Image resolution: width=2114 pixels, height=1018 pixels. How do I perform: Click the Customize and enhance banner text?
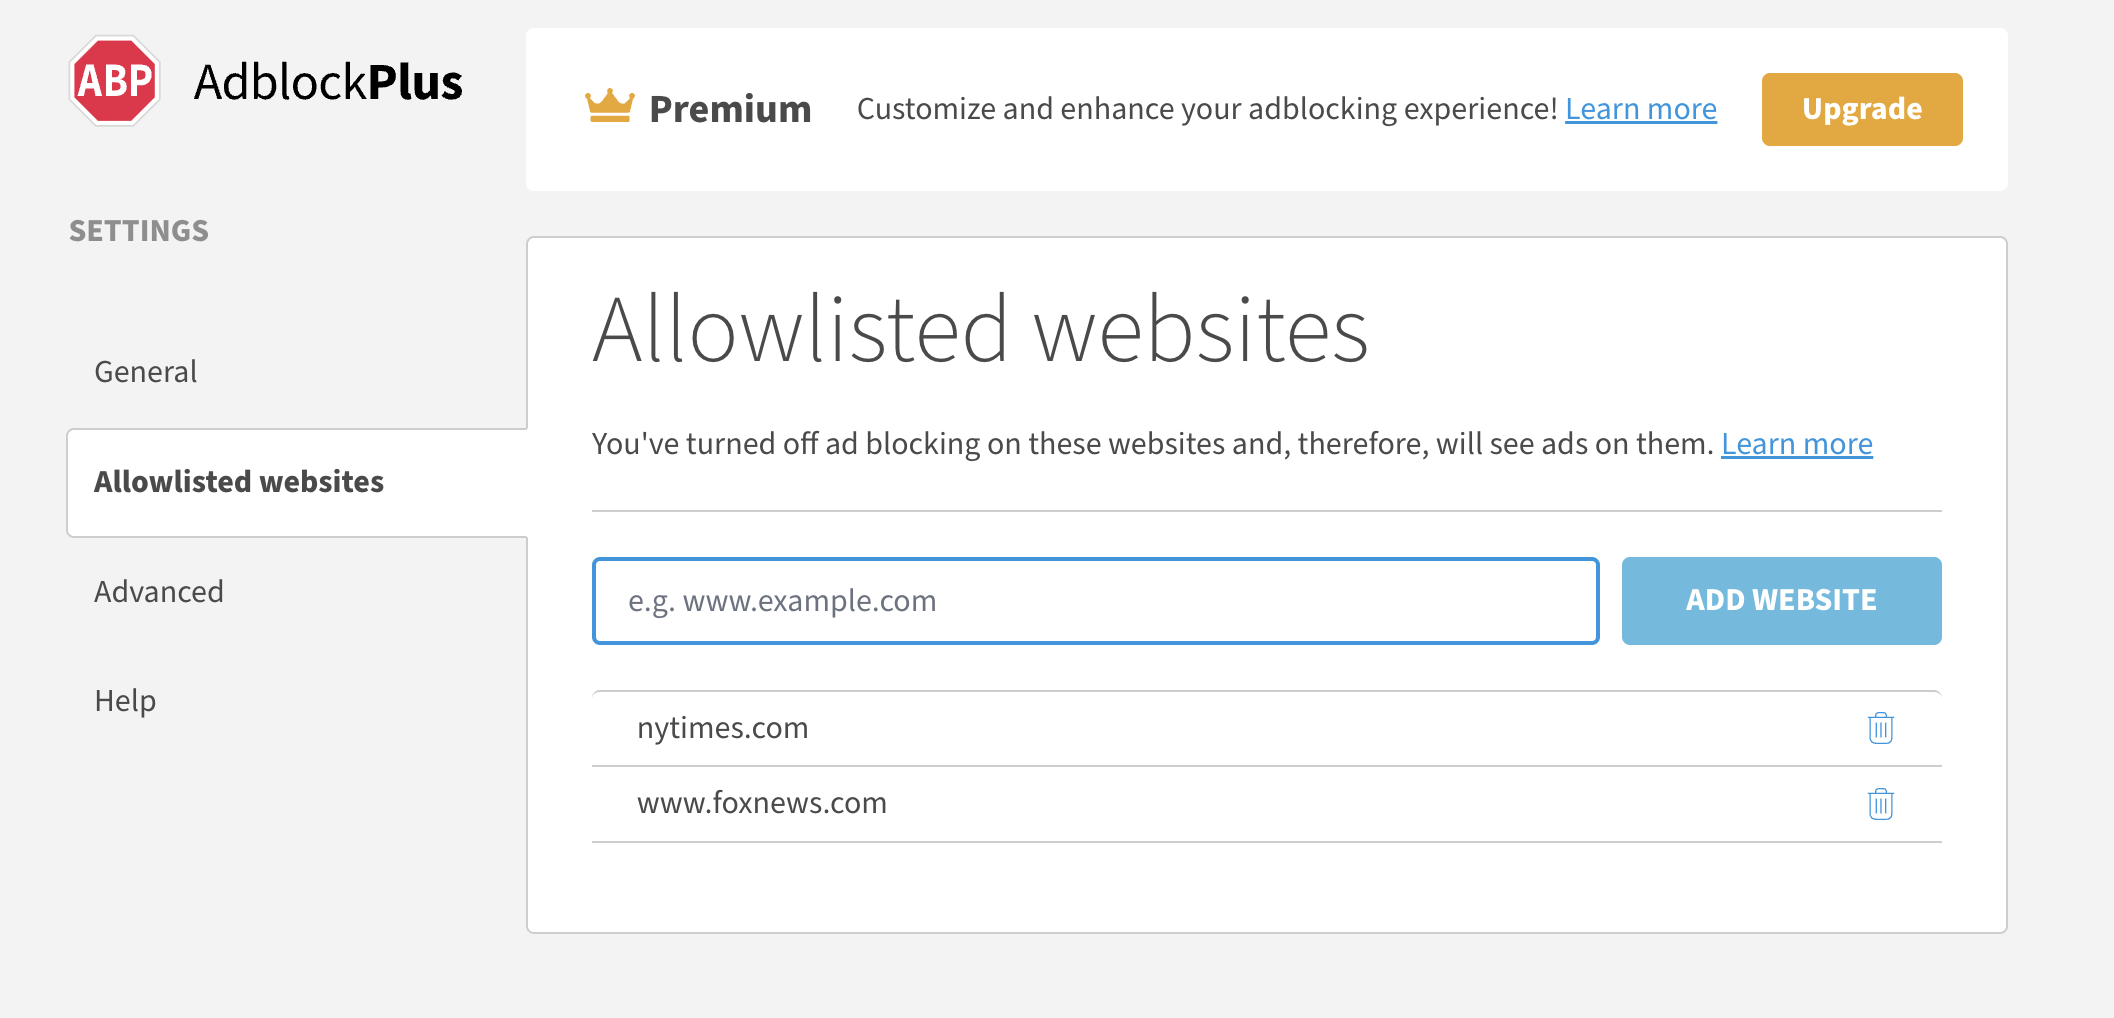pyautogui.click(x=1206, y=109)
